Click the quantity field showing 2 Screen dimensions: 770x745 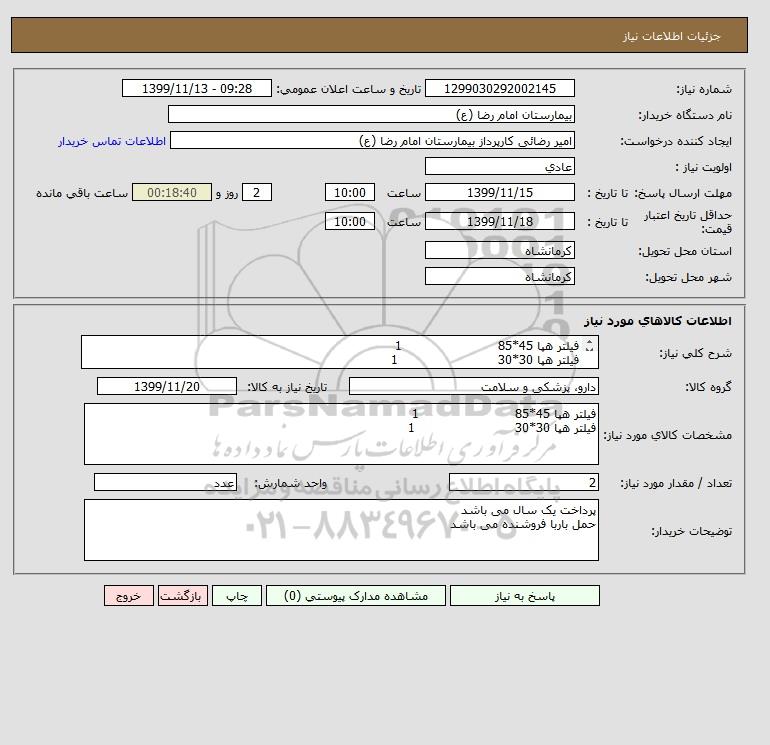coord(523,482)
